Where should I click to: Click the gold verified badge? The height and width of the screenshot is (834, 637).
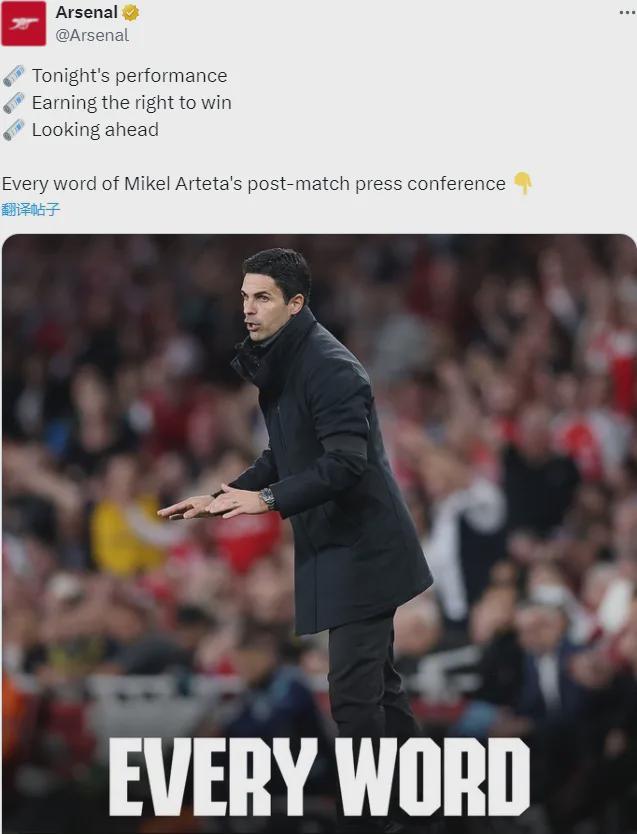coord(130,13)
